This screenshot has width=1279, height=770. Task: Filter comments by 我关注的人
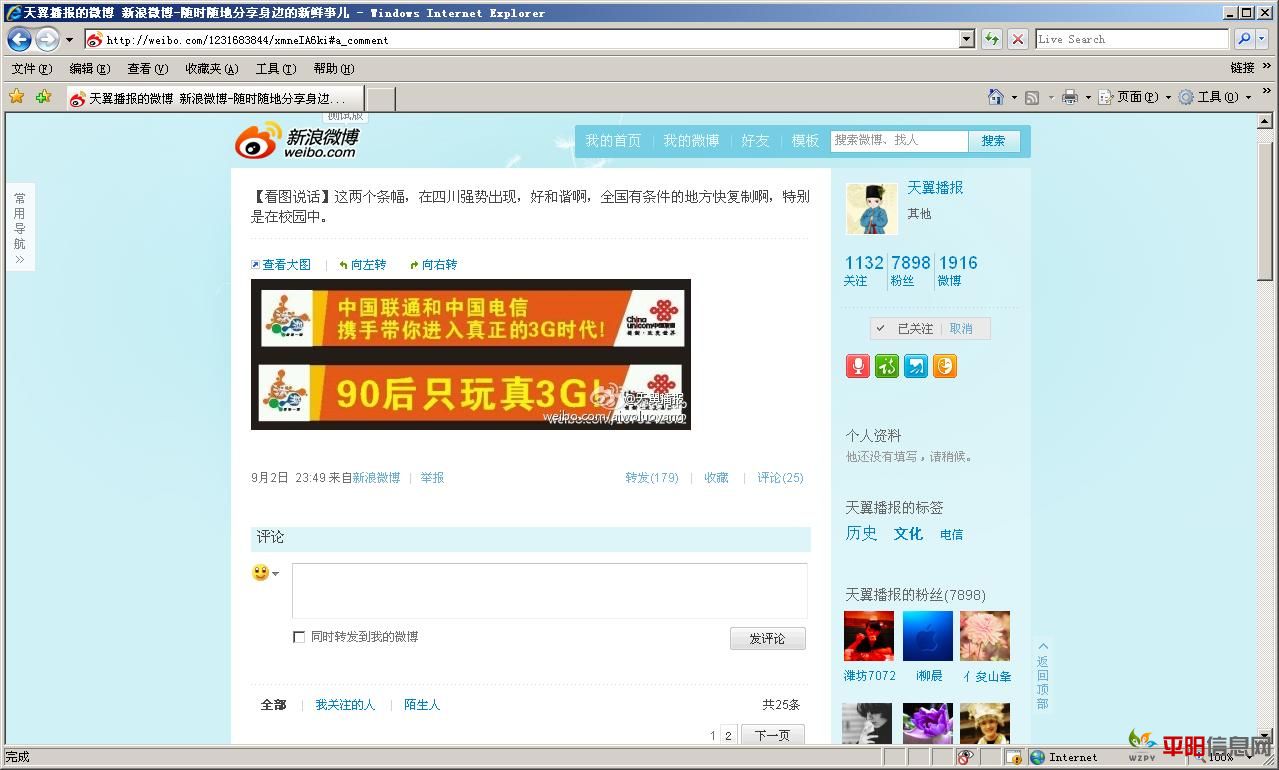point(345,705)
